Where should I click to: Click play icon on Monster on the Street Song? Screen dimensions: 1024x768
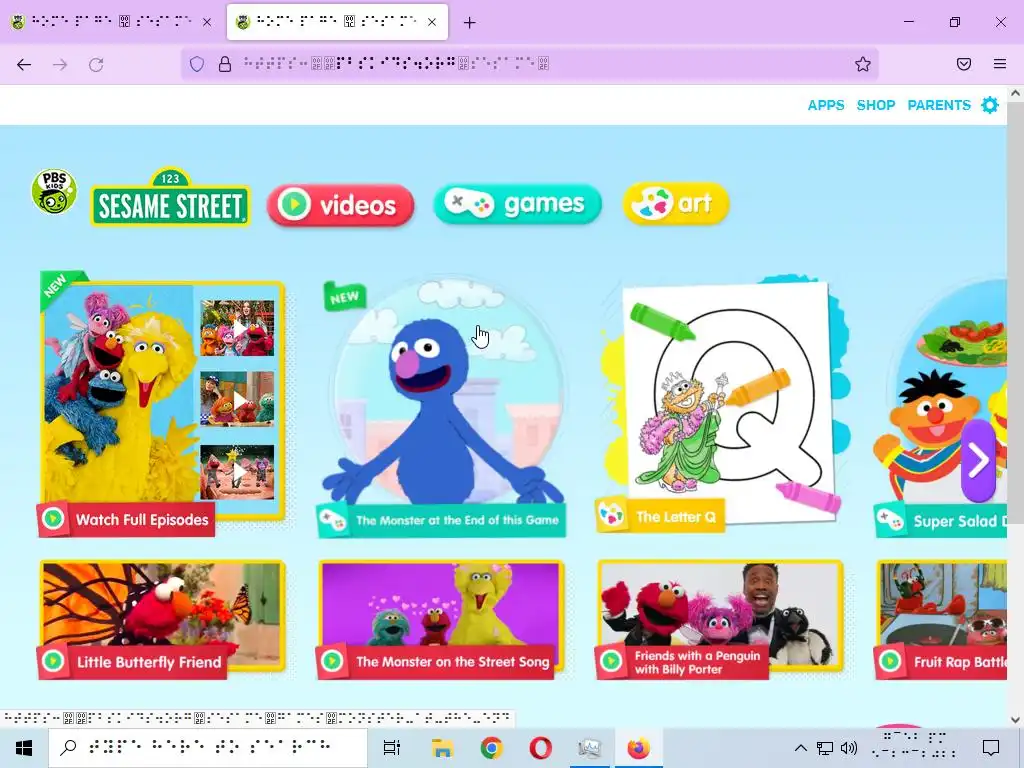pyautogui.click(x=332, y=661)
